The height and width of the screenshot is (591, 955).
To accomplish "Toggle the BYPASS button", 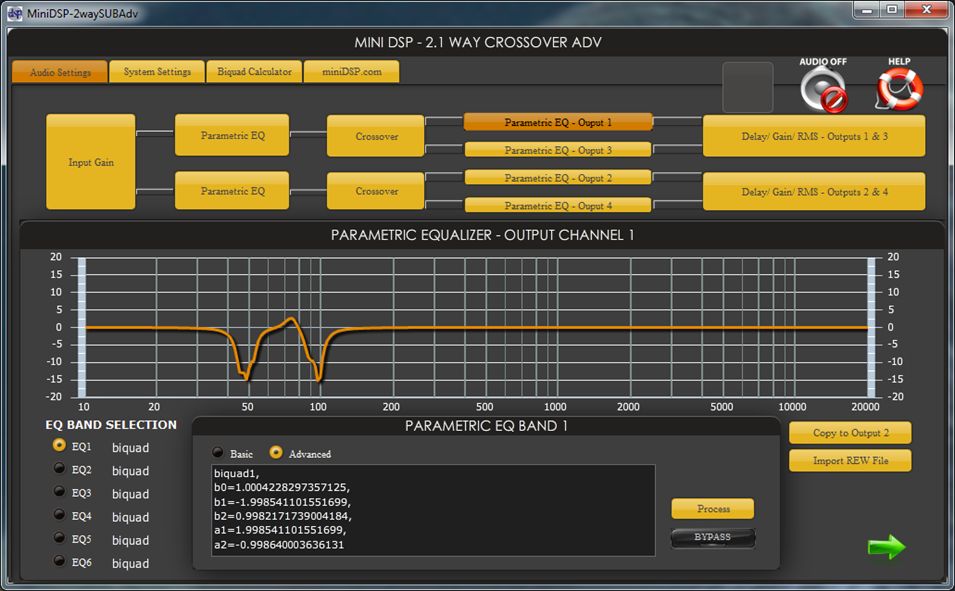I will (x=713, y=537).
